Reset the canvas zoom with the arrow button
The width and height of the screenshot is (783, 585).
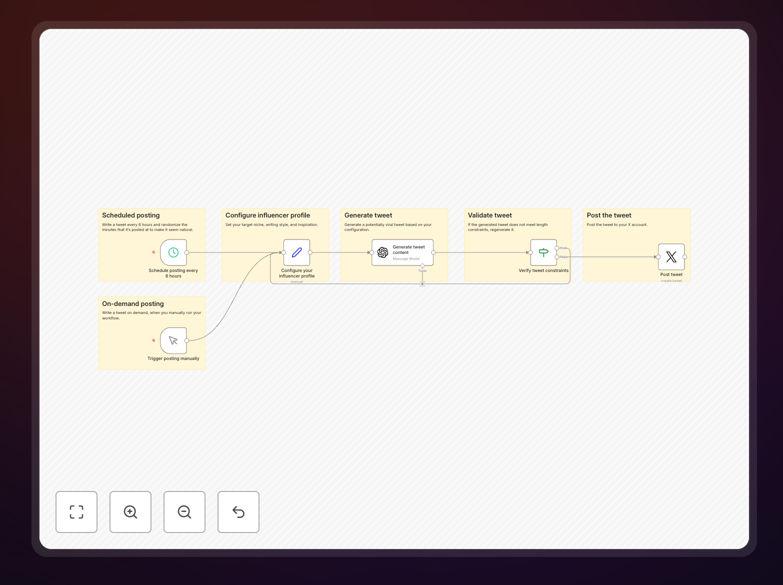click(238, 512)
